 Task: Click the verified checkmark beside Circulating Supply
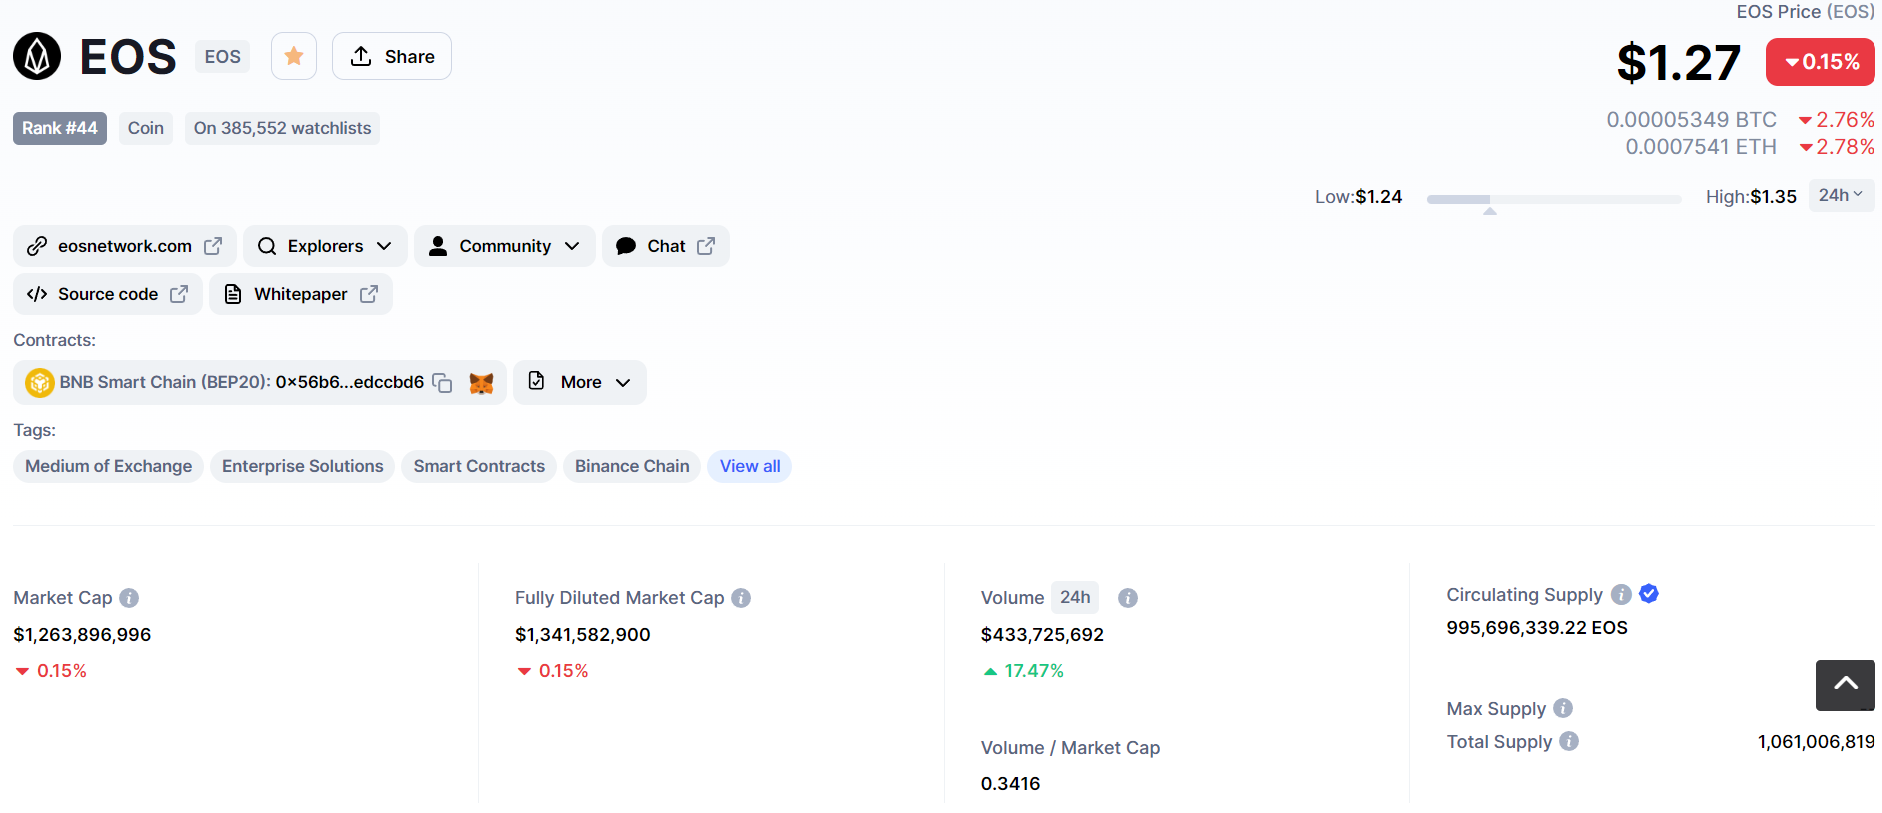(x=1650, y=594)
